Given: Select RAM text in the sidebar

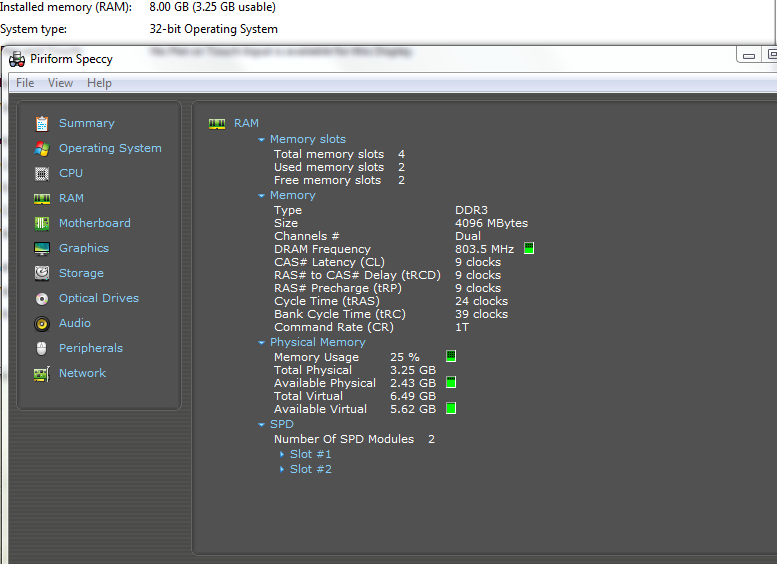Looking at the screenshot, I should pyautogui.click(x=71, y=198).
